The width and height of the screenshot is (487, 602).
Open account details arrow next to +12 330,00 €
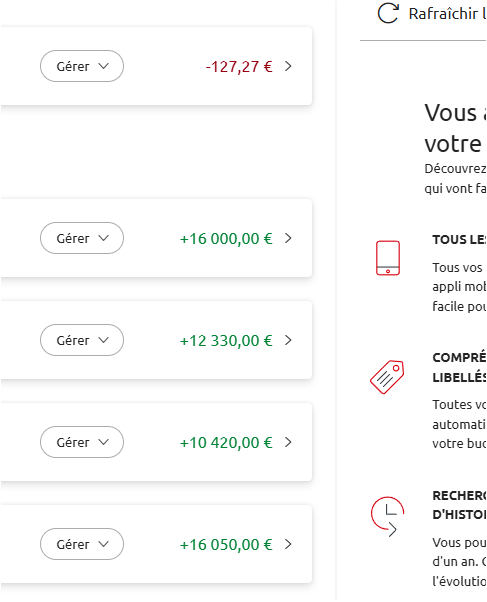point(288,340)
